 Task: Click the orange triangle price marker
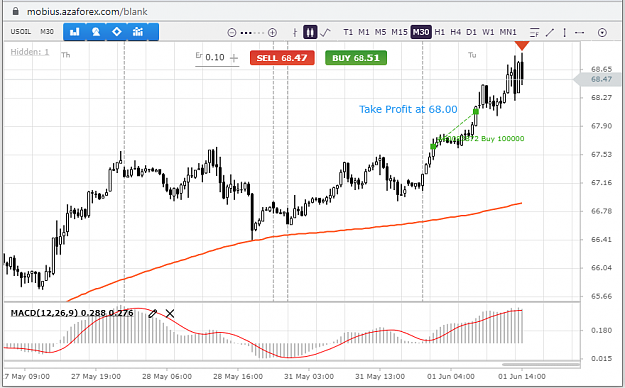point(522,45)
